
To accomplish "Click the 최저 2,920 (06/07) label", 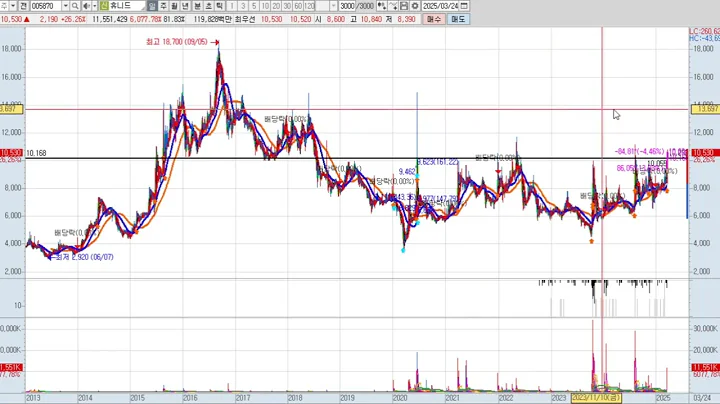I will click(84, 257).
